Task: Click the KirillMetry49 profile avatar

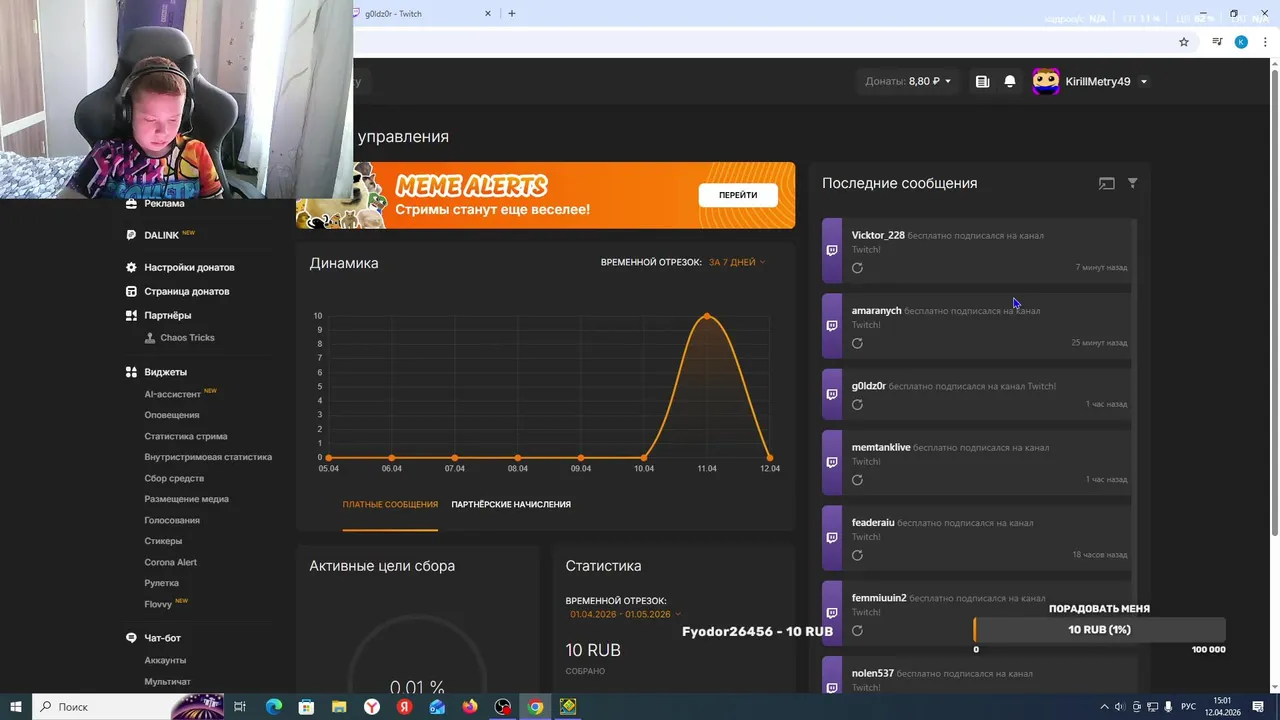Action: tap(1046, 82)
